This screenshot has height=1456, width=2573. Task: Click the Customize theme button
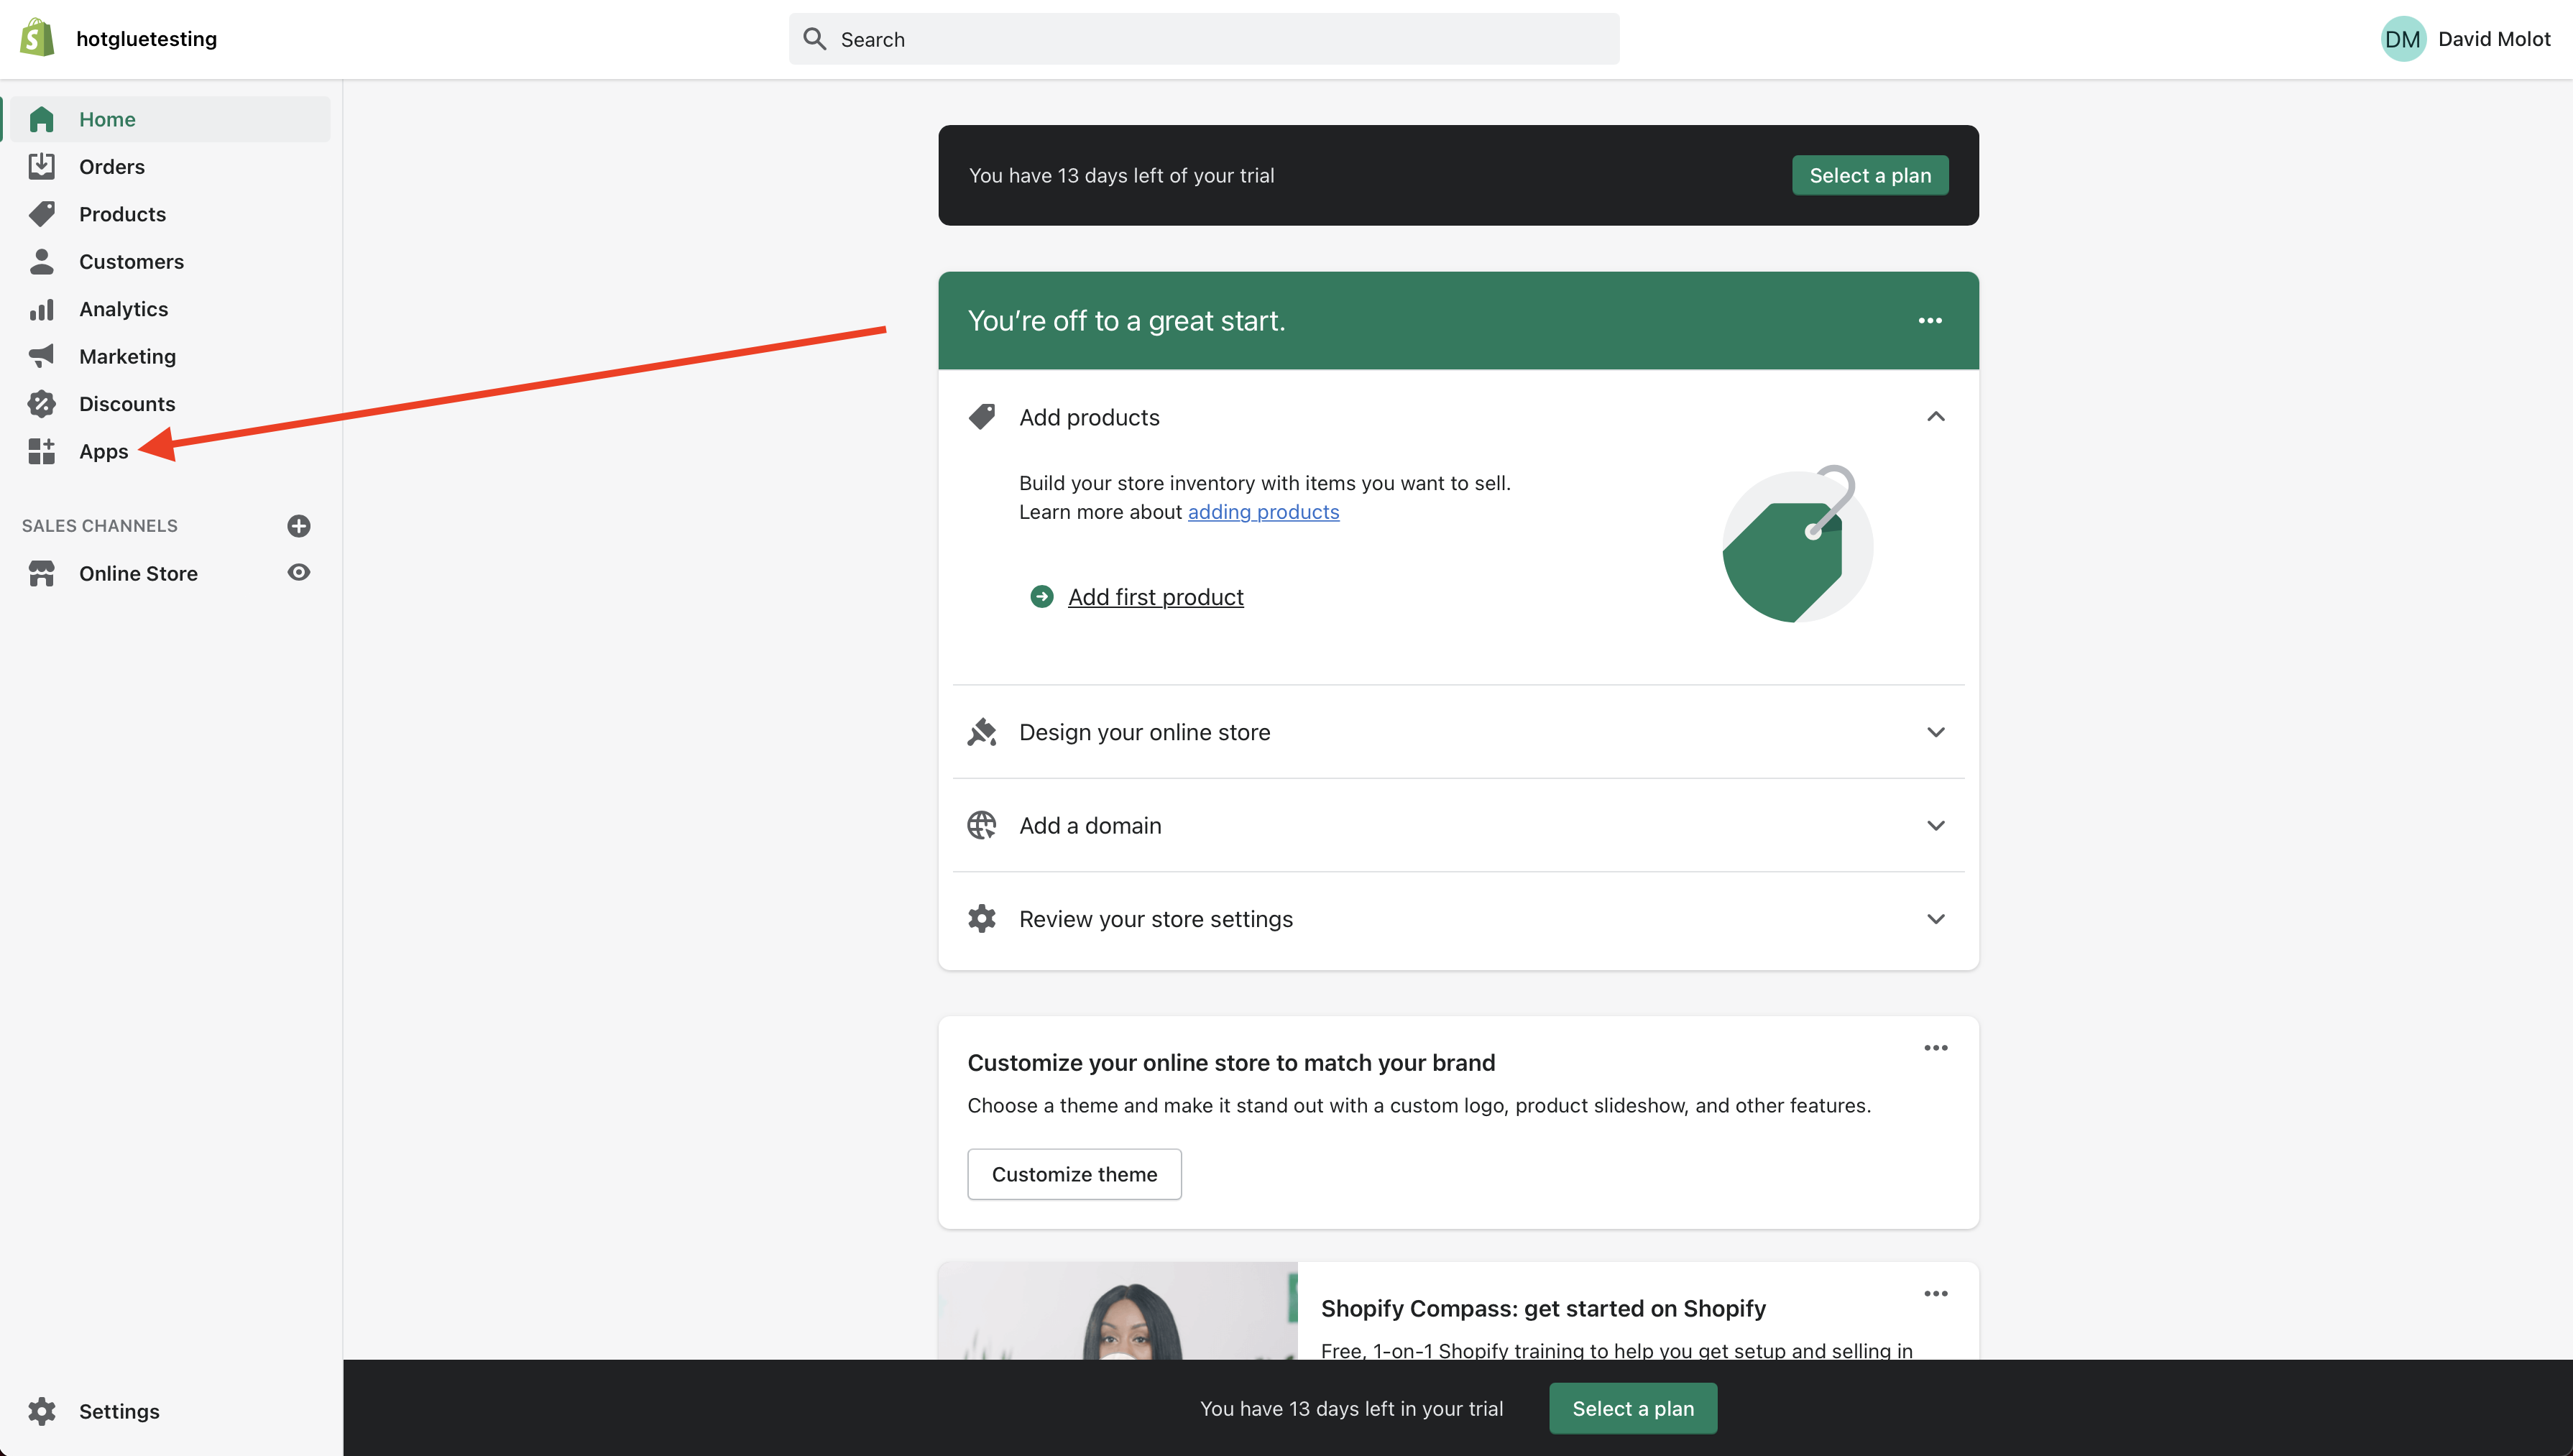click(1074, 1174)
